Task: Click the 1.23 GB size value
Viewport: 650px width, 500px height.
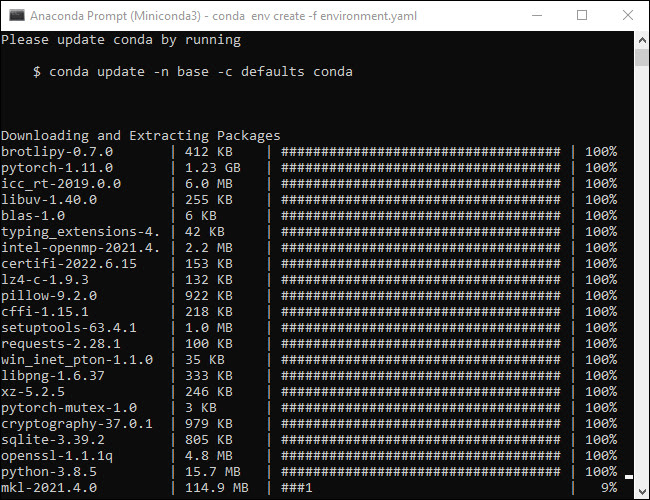Action: click(x=213, y=168)
